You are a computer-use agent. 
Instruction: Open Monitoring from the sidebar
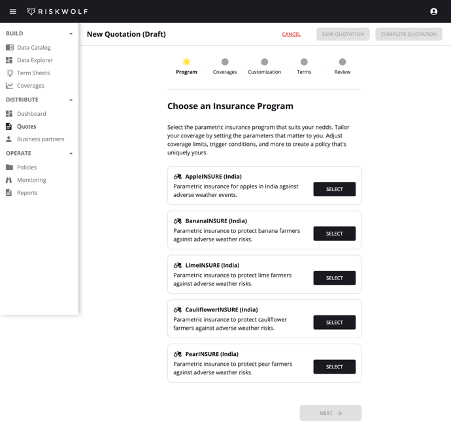(31, 180)
